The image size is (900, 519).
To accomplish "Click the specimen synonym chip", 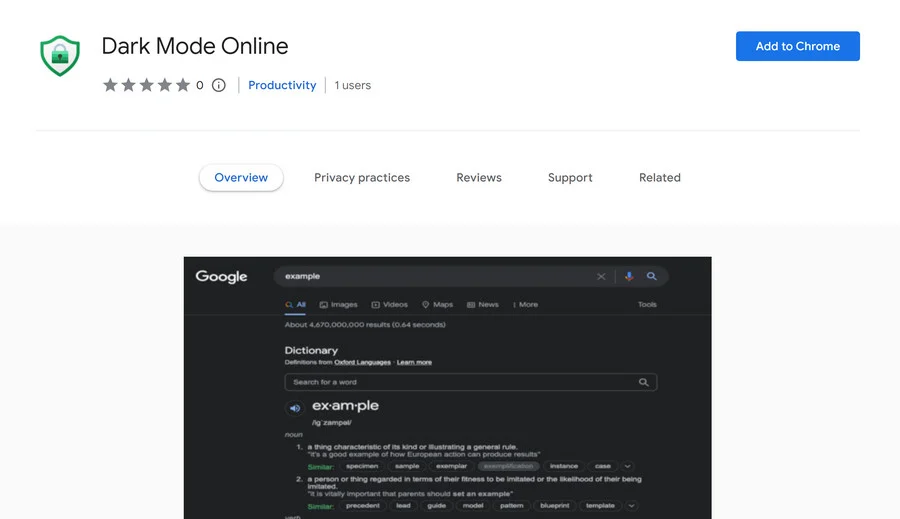I will click(362, 466).
